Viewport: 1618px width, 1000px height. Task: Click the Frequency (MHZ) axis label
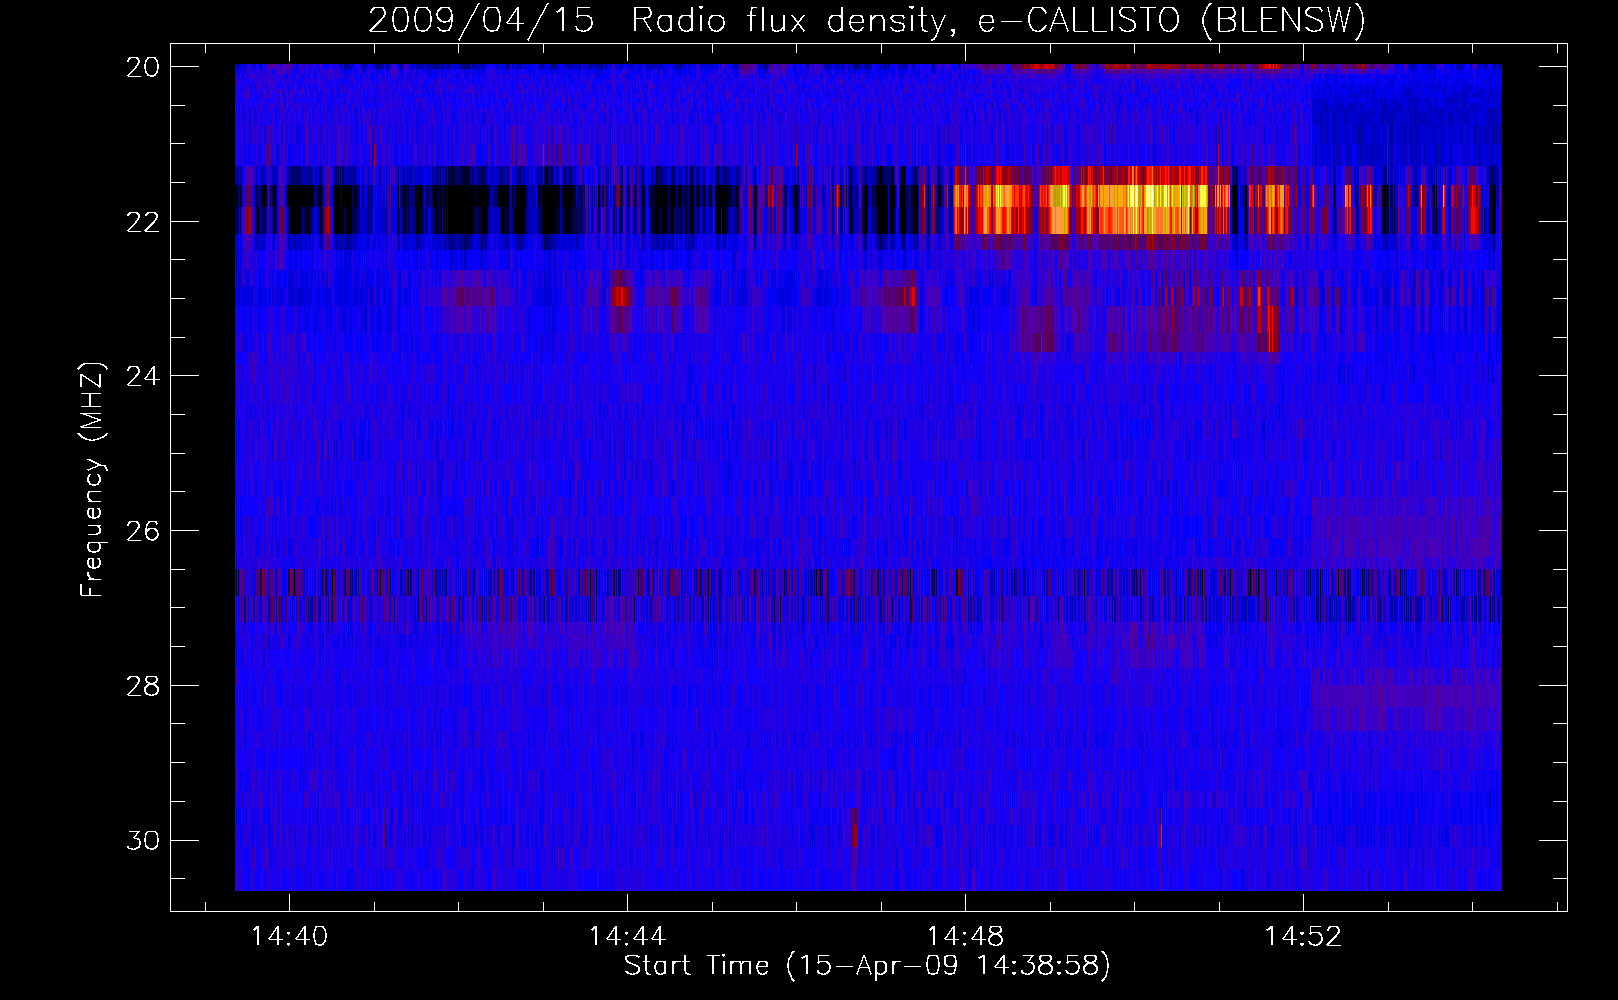pyautogui.click(x=92, y=480)
